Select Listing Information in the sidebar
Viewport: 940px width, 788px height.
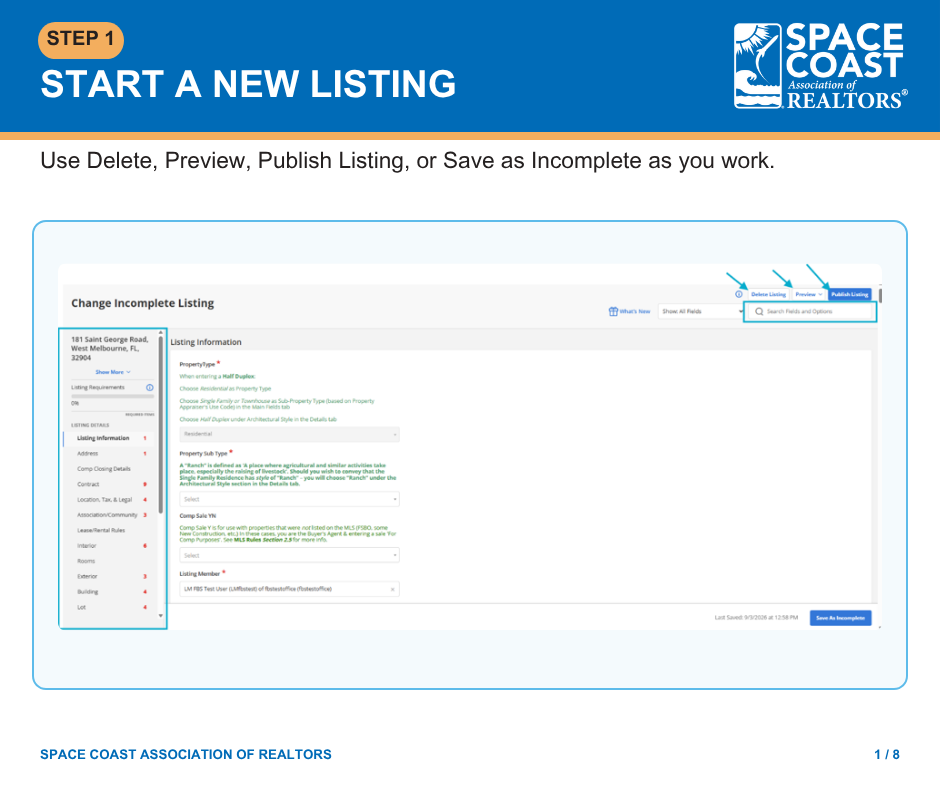tap(109, 438)
